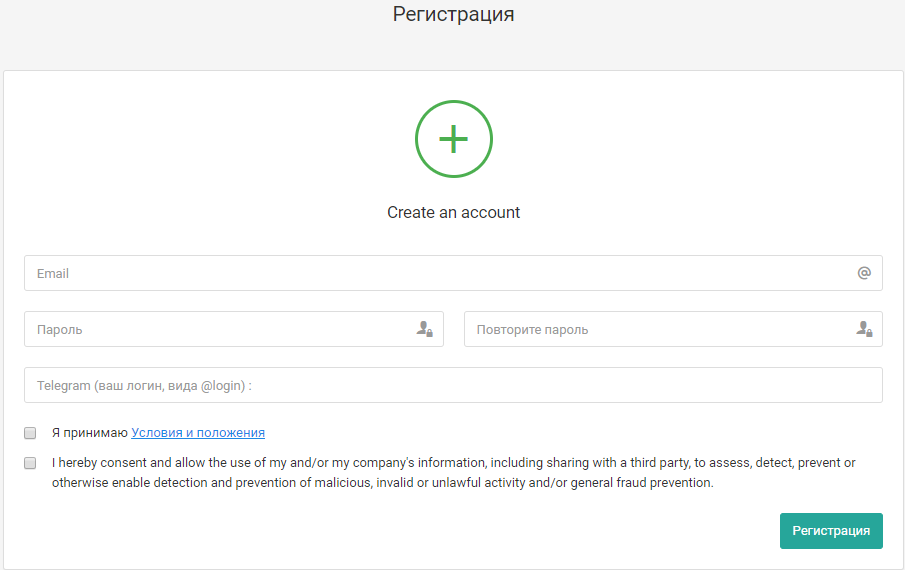
Task: Click the Я принимаю label text
Action: 90,433
